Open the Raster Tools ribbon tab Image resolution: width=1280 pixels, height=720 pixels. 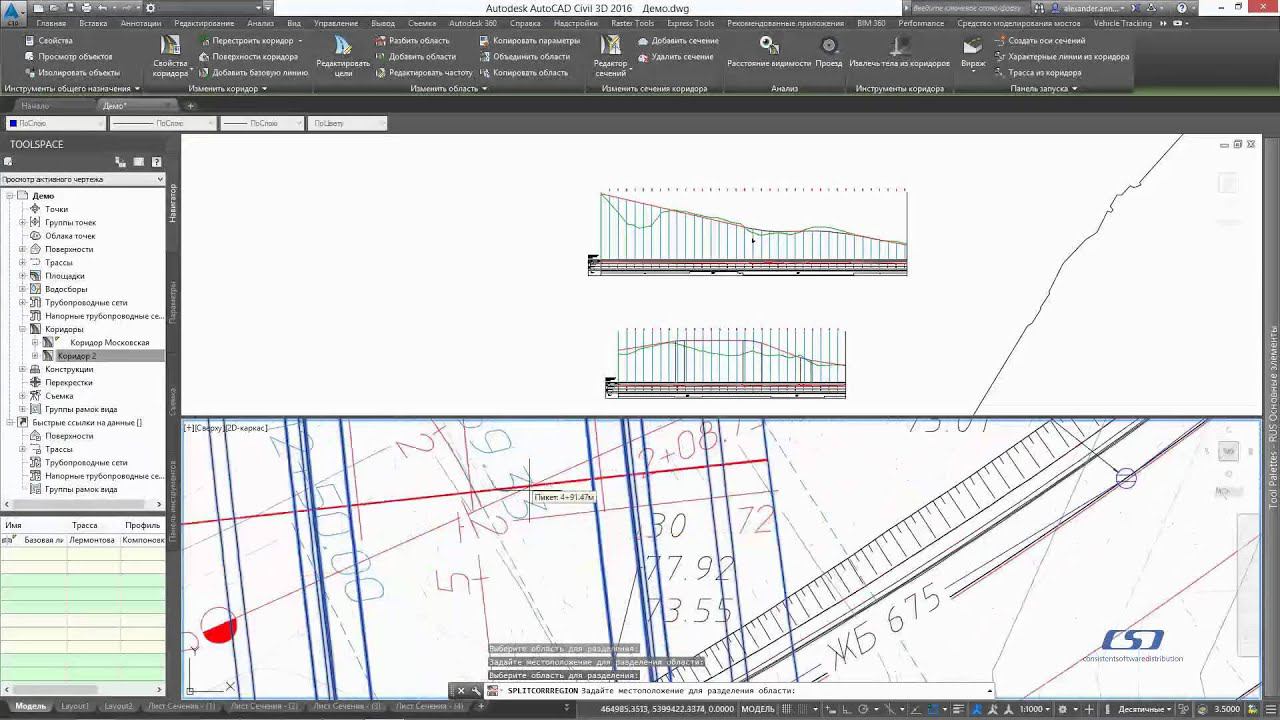(632, 23)
